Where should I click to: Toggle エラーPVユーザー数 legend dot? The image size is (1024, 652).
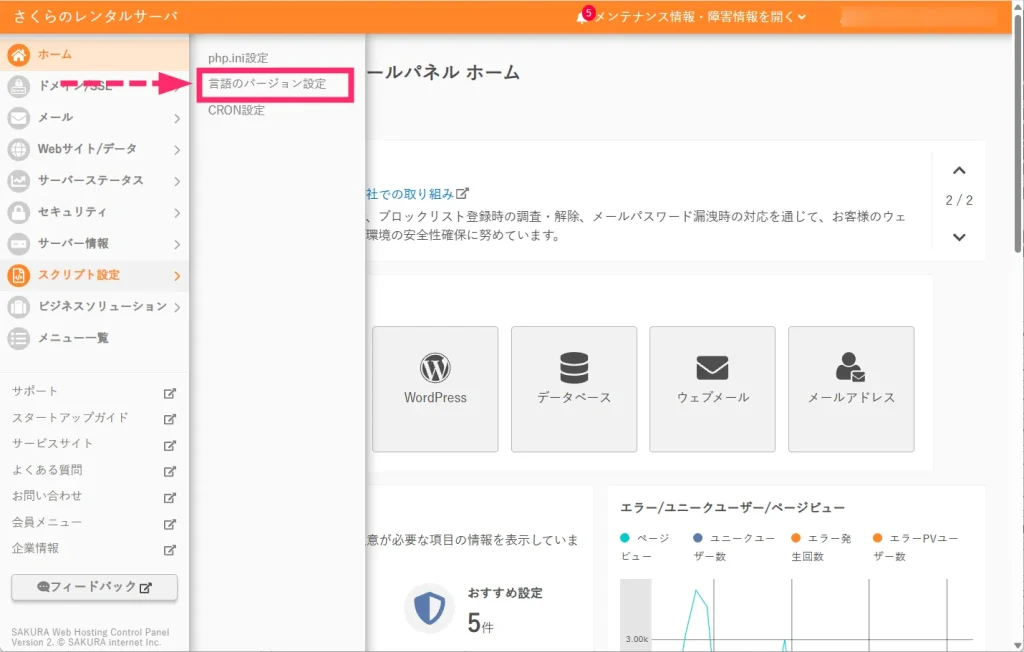pos(877,538)
